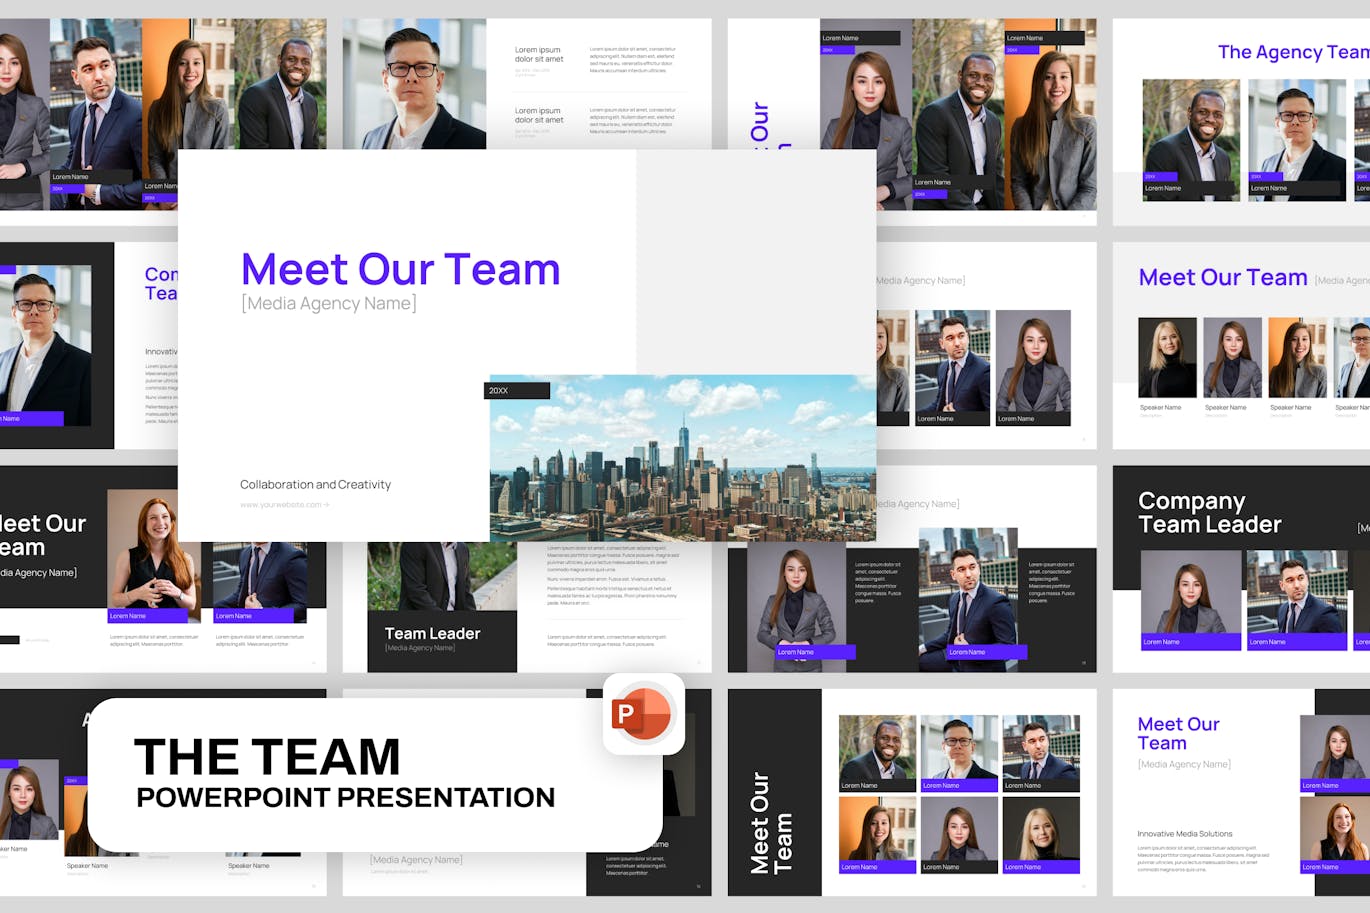
Task: Click the red-haired woman's portrait on the dark slide
Action: click(x=154, y=555)
